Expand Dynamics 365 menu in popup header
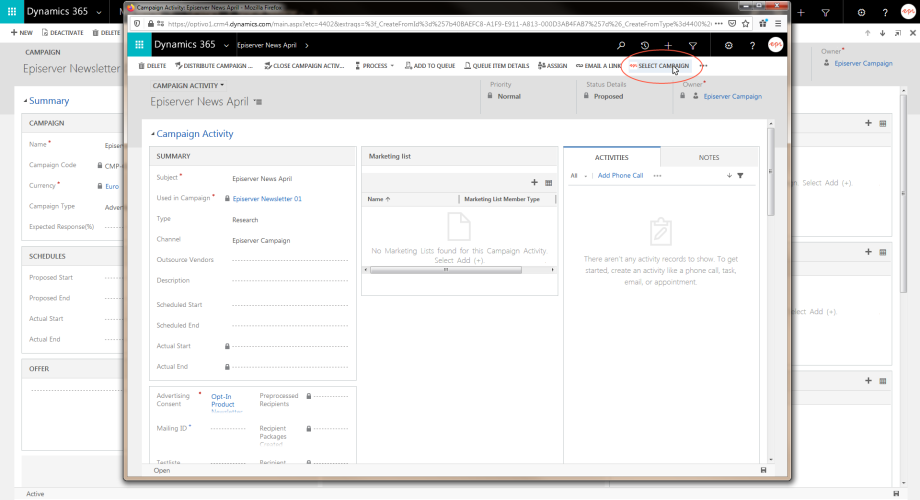 point(226,45)
